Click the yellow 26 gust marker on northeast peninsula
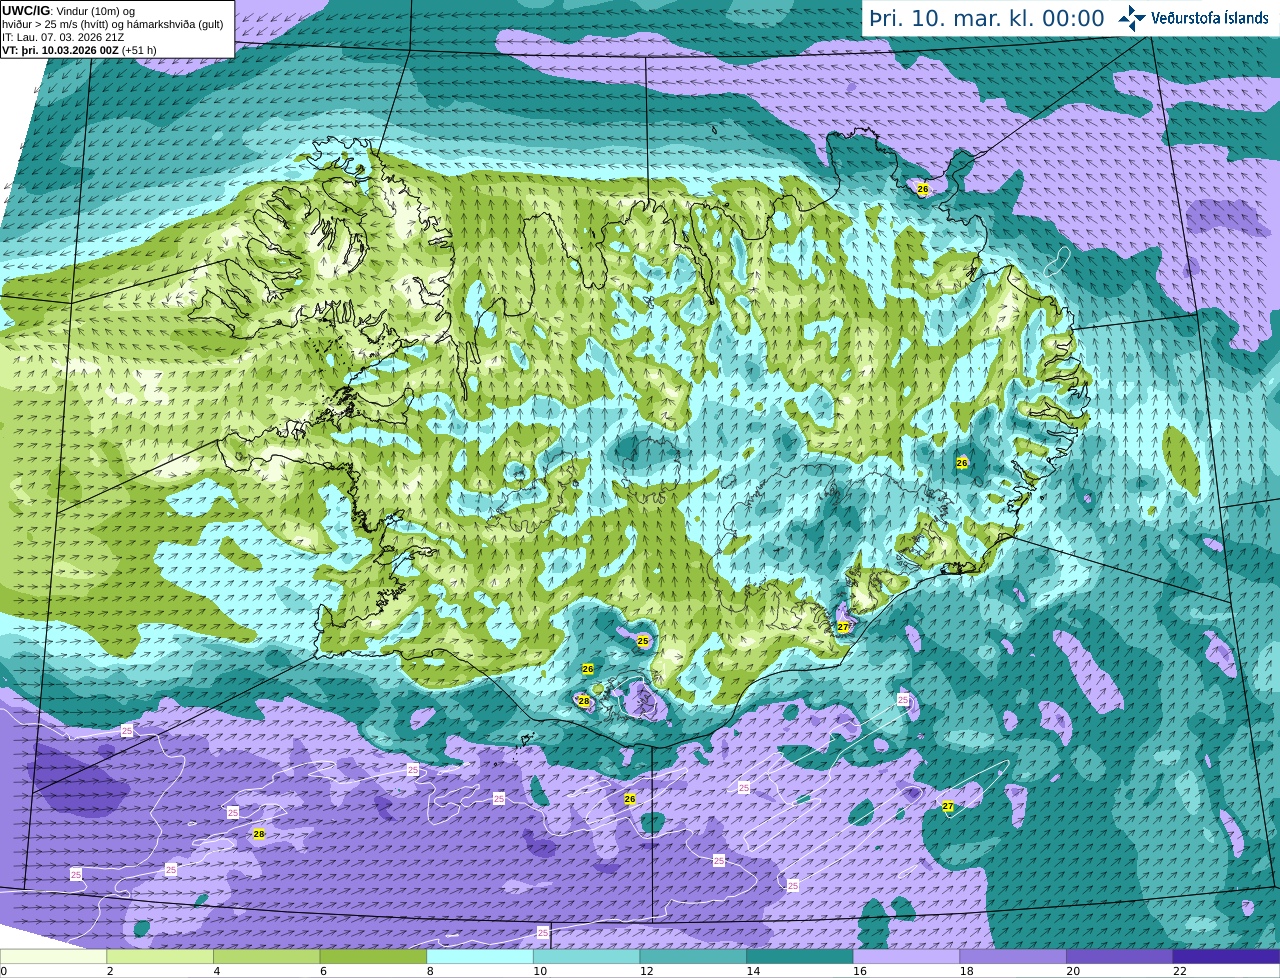Image resolution: width=1280 pixels, height=978 pixels. tap(923, 189)
